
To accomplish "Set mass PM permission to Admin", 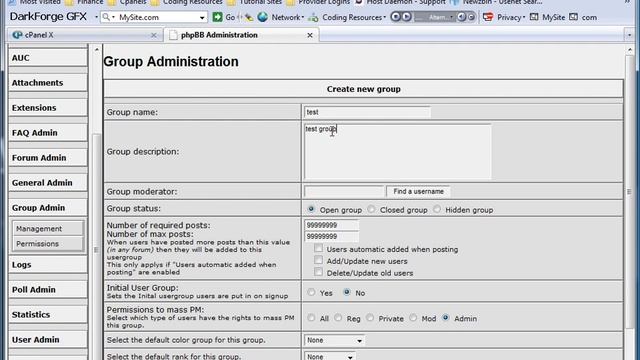I will click(446, 318).
